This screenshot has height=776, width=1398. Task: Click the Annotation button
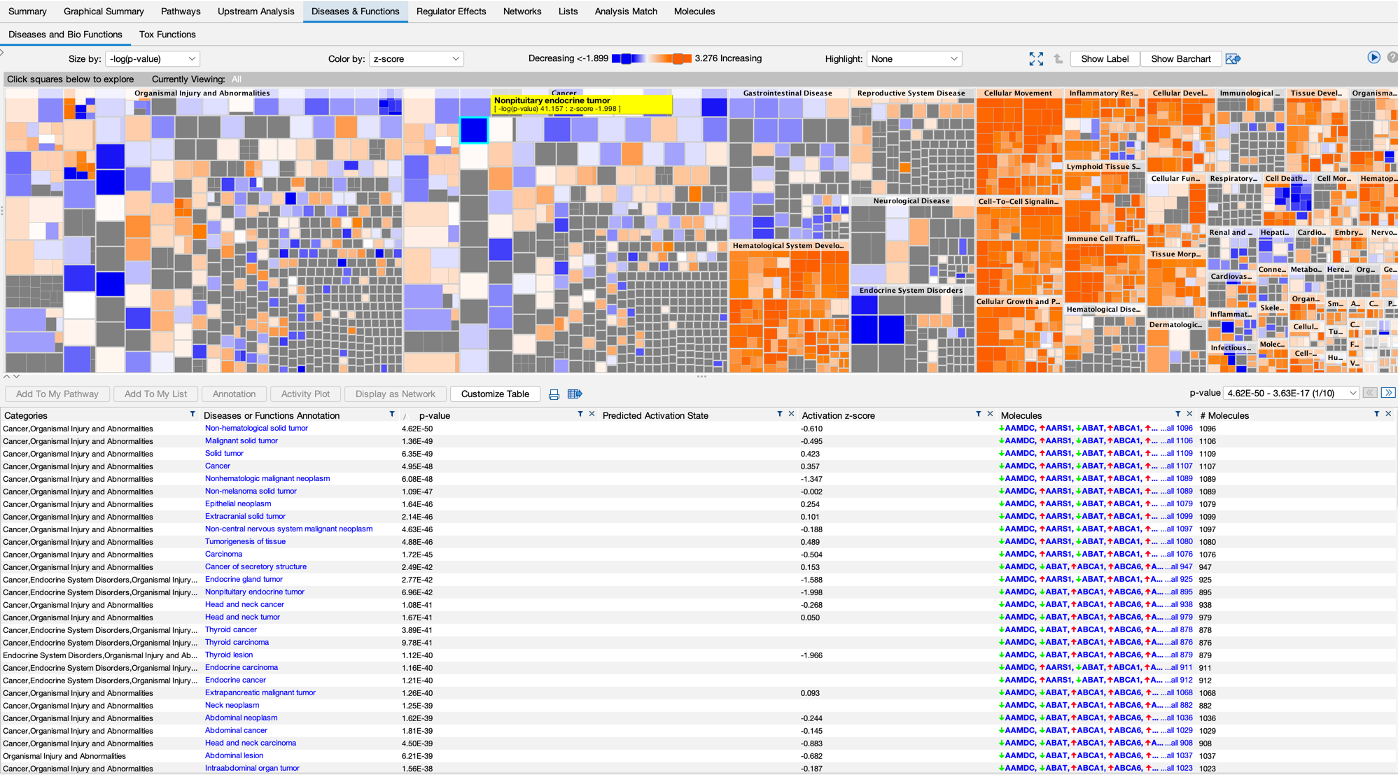coord(234,394)
